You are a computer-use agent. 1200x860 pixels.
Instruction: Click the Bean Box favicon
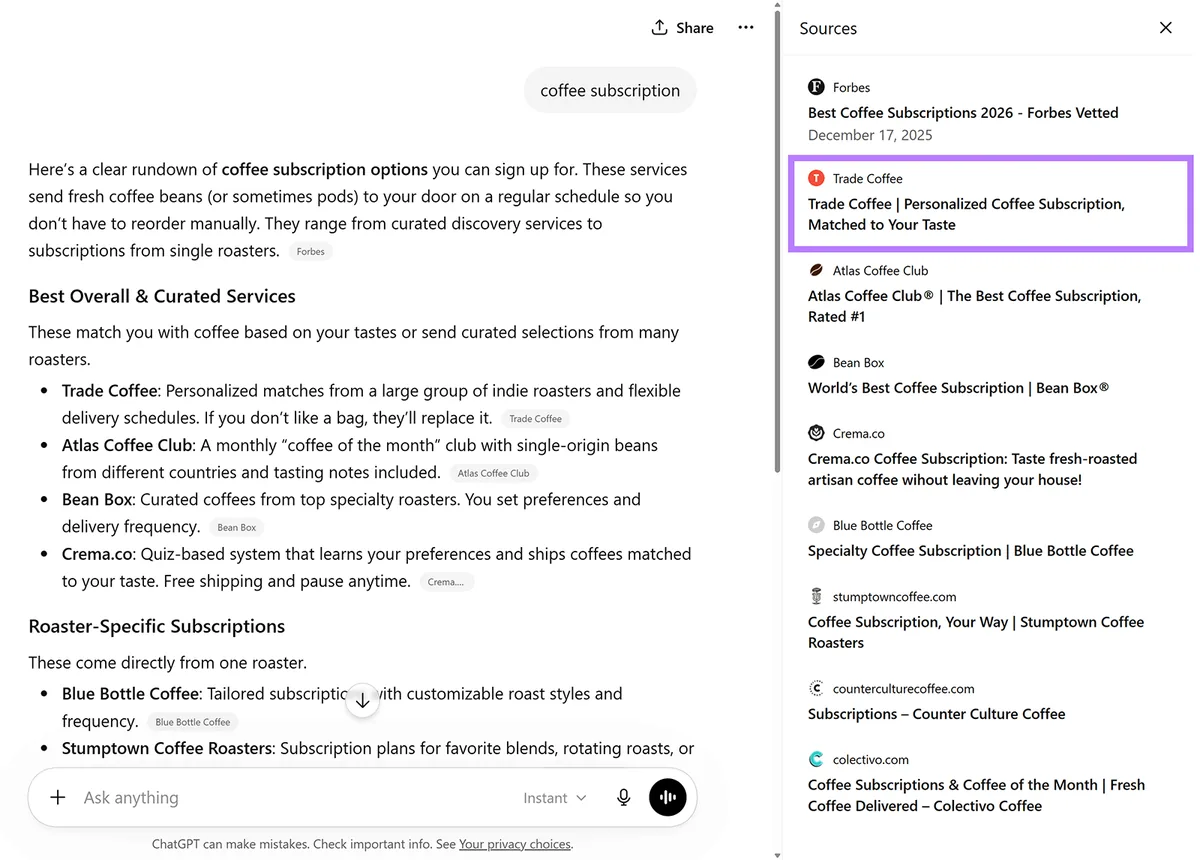point(816,362)
